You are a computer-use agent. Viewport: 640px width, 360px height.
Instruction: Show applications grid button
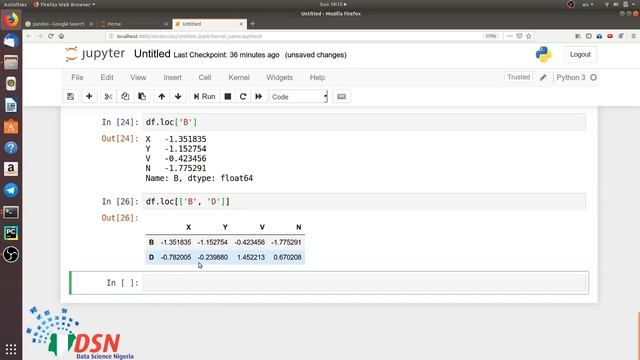click(11, 349)
